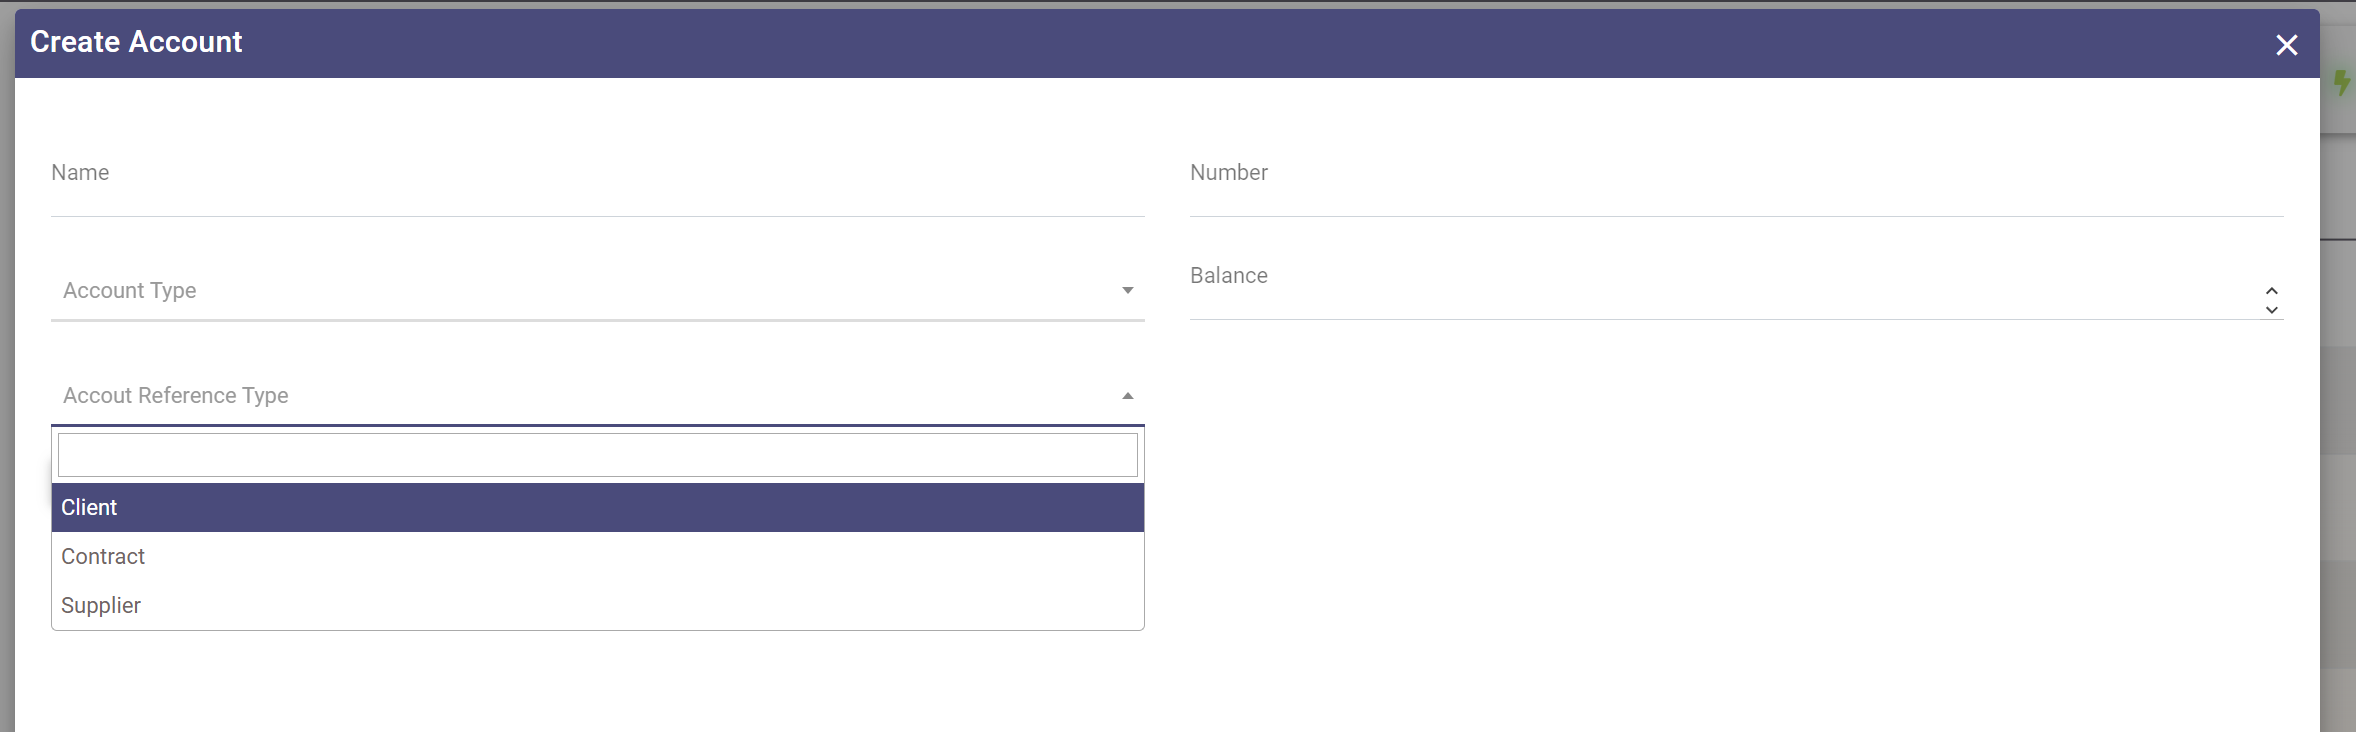
Task: Focus the Balance input field
Action: (x=1720, y=300)
